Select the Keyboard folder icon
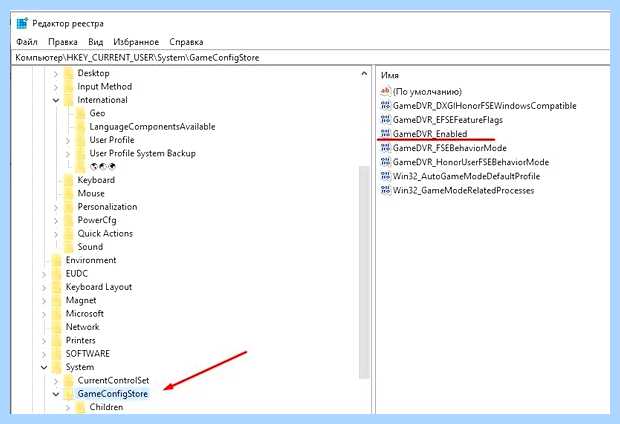The image size is (620, 424). [68, 180]
